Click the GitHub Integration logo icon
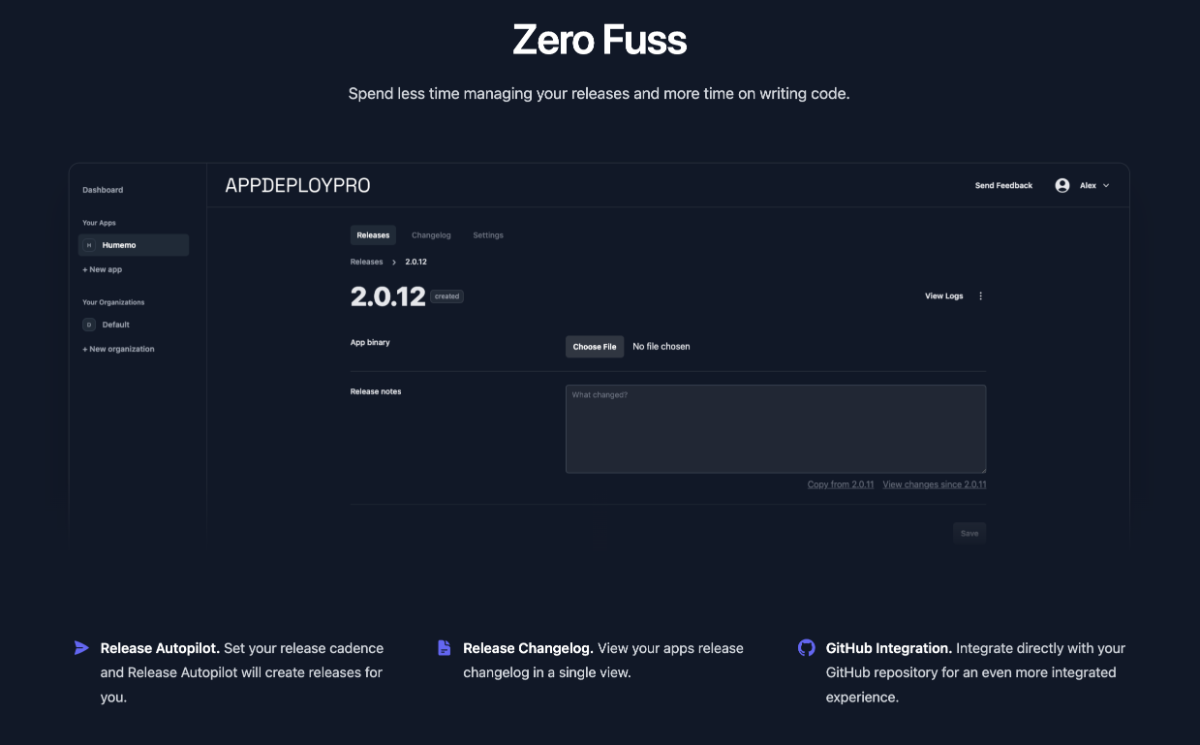Viewport: 1200px width, 745px height. tap(806, 648)
